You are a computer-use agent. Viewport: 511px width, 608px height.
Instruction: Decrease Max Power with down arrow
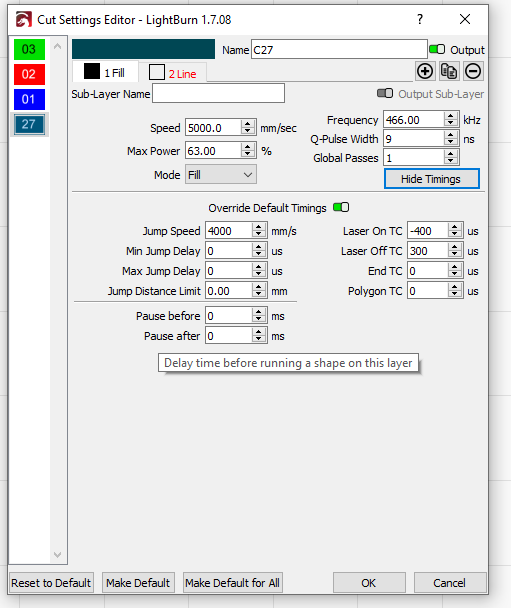tap(247, 154)
